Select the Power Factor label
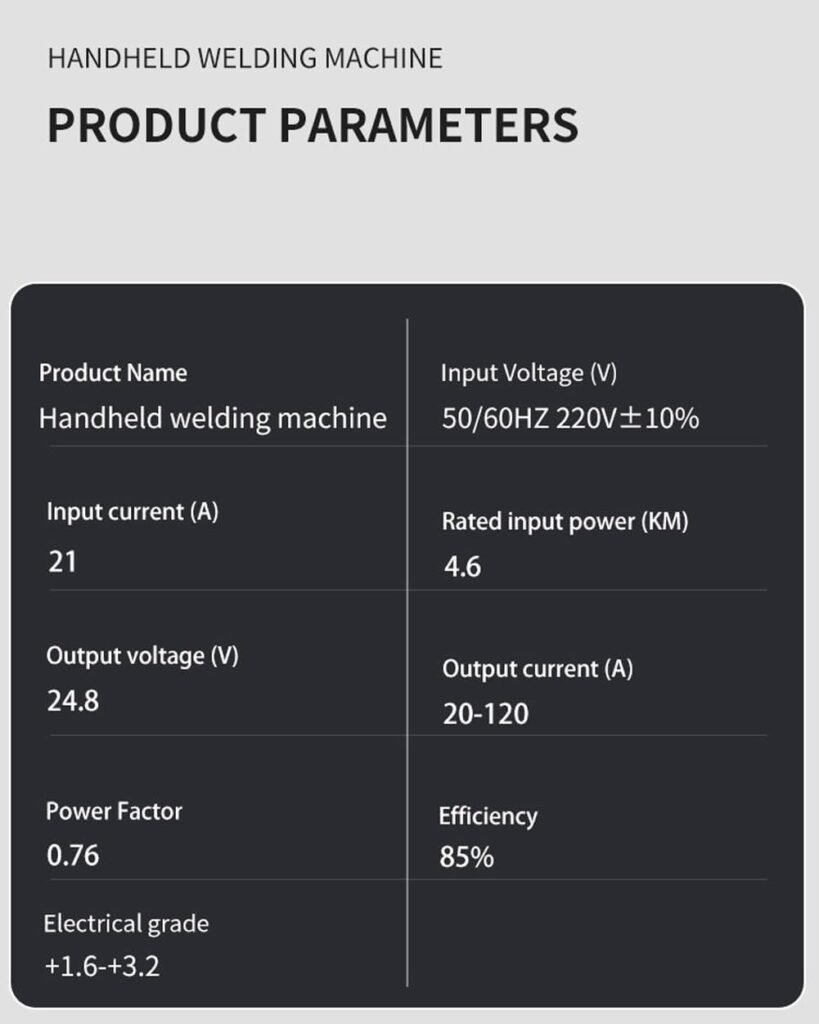This screenshot has height=1024, width=819. pyautogui.click(x=114, y=811)
